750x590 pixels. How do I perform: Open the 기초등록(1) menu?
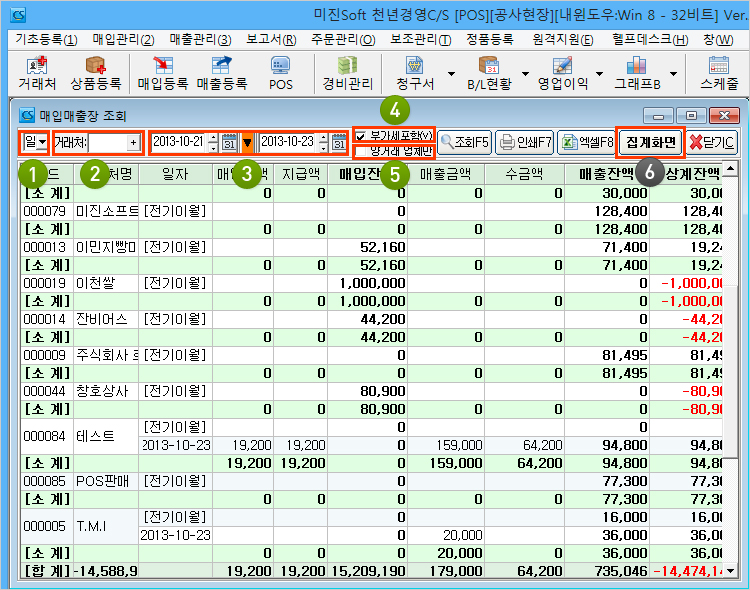(x=46, y=39)
